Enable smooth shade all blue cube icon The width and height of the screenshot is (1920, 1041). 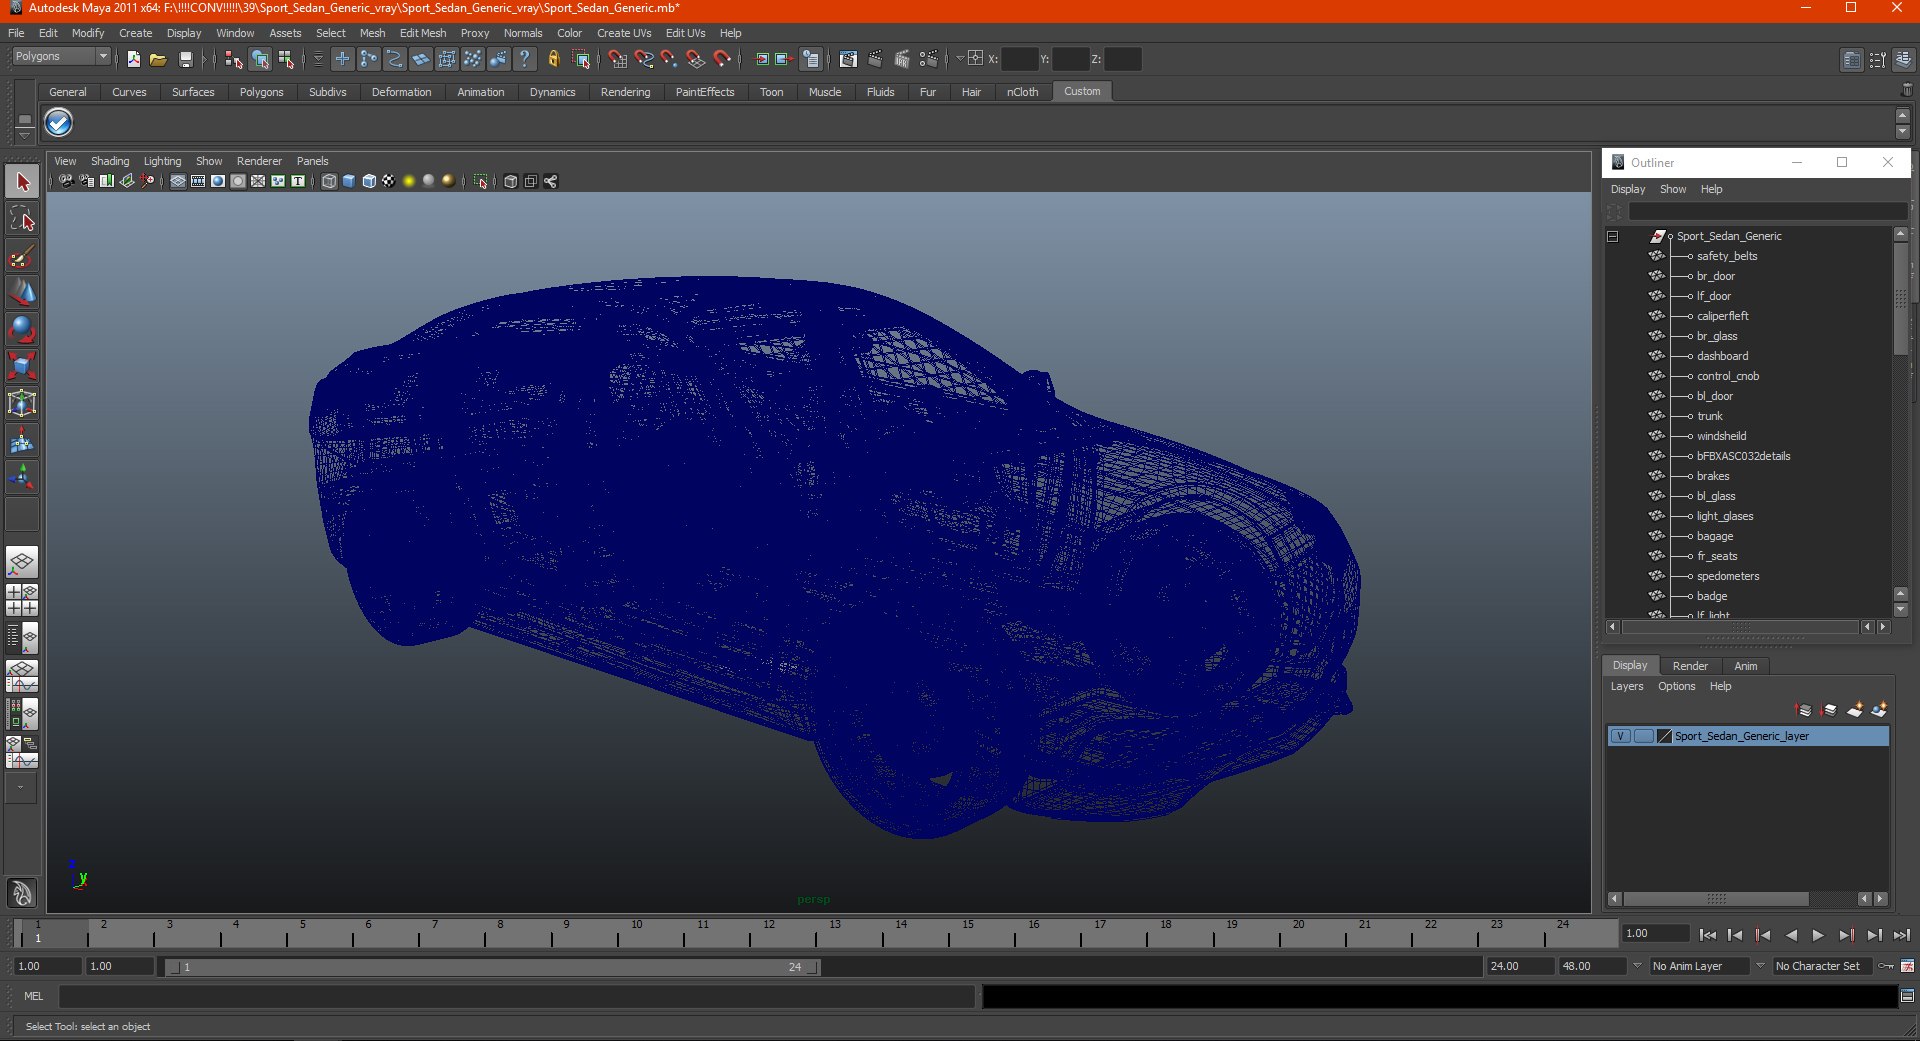tap(349, 181)
